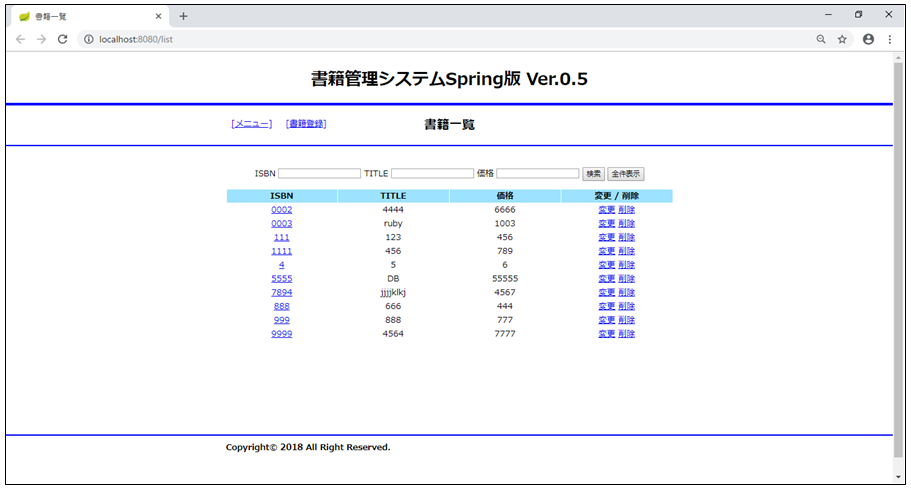The image size is (911, 489).
Task: Click the browser back arrow
Action: pyautogui.click(x=21, y=39)
